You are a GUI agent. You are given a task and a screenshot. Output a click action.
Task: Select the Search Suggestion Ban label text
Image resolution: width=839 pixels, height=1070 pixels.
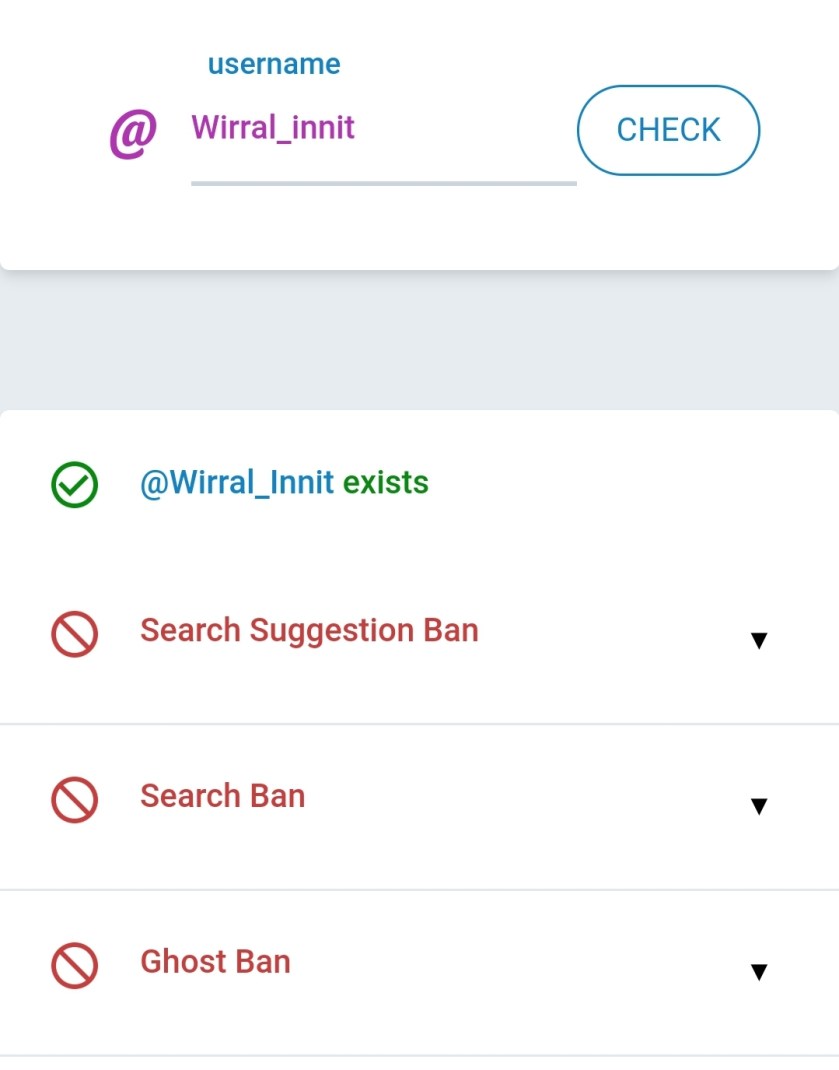[x=309, y=631]
